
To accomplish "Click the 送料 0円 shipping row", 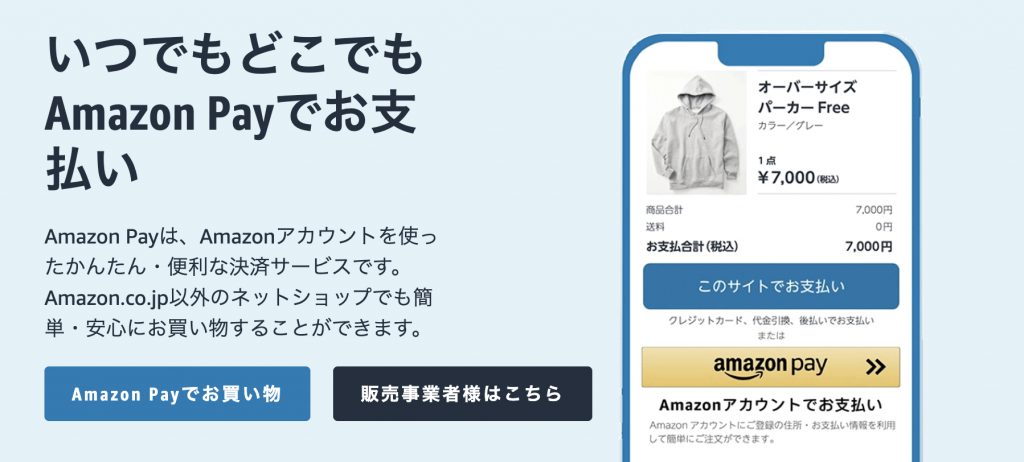I will [x=769, y=227].
